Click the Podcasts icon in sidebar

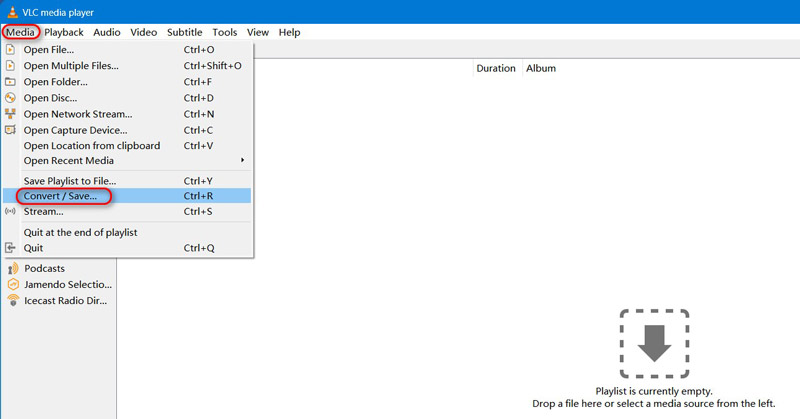(13, 268)
